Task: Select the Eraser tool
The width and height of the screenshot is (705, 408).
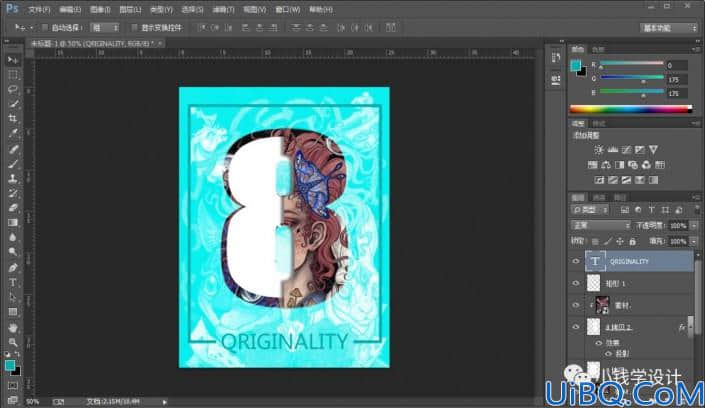Action: 13,208
